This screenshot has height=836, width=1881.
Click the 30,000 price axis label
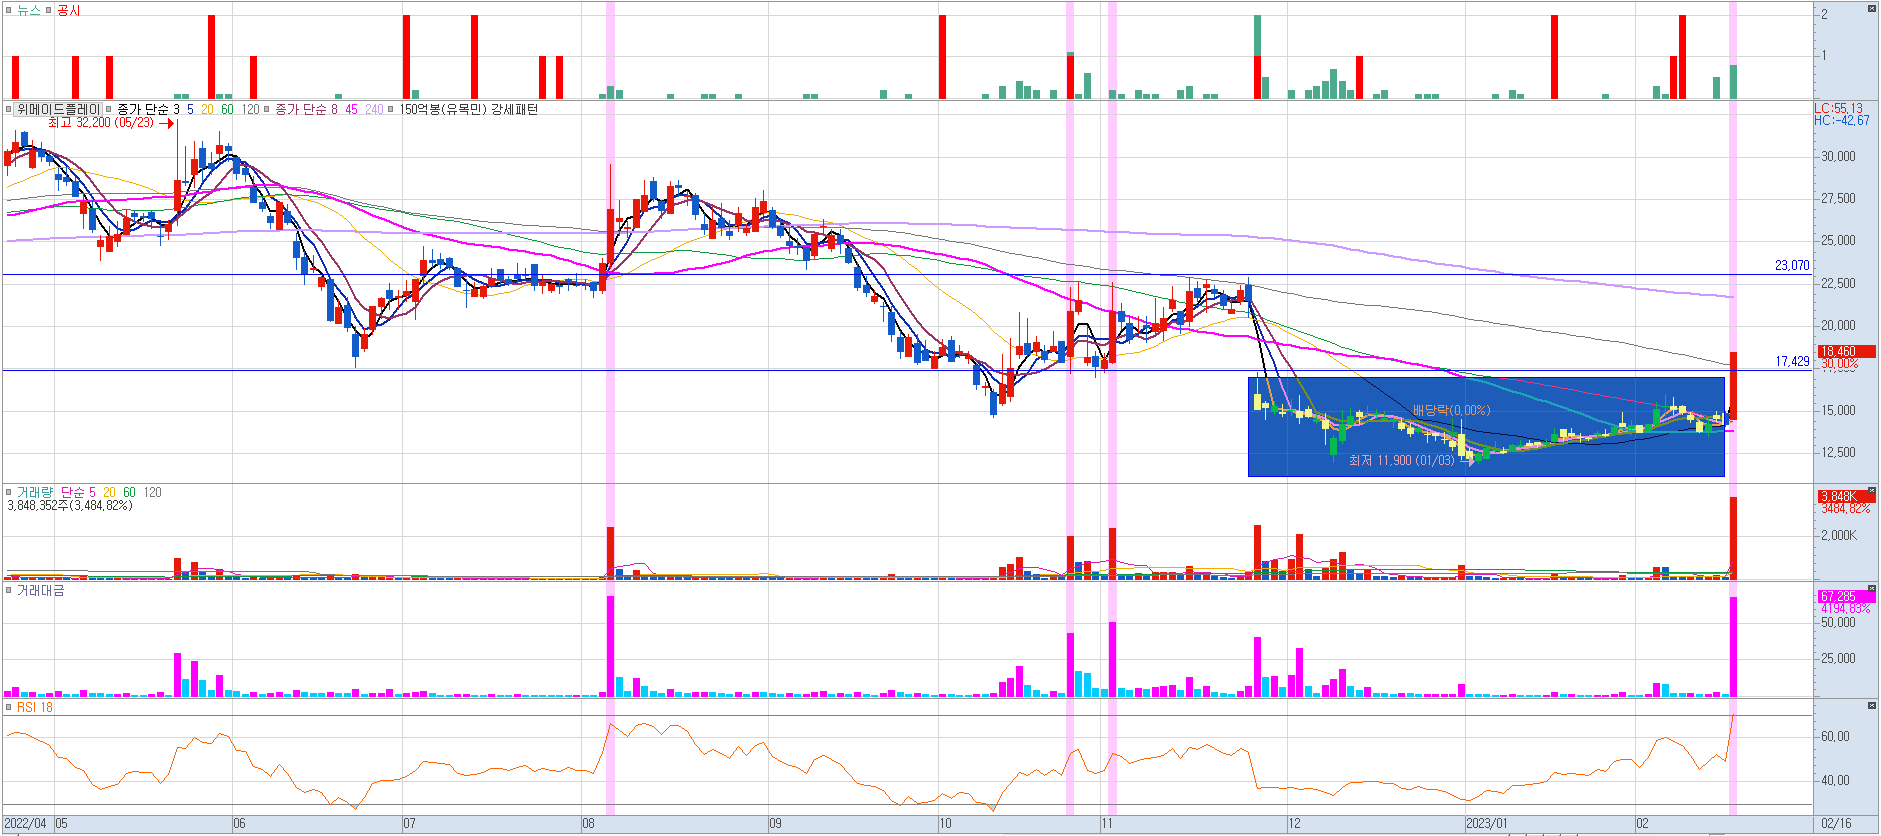tap(1838, 156)
